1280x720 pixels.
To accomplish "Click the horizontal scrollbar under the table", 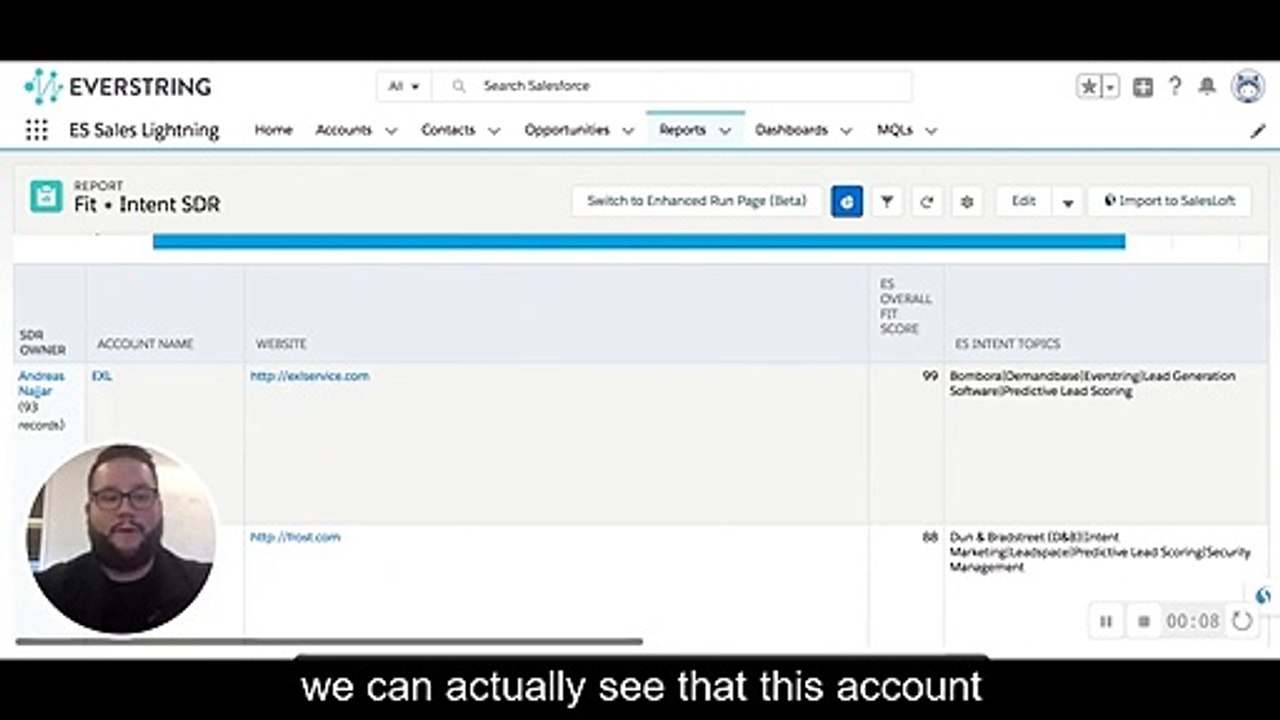I will [329, 642].
